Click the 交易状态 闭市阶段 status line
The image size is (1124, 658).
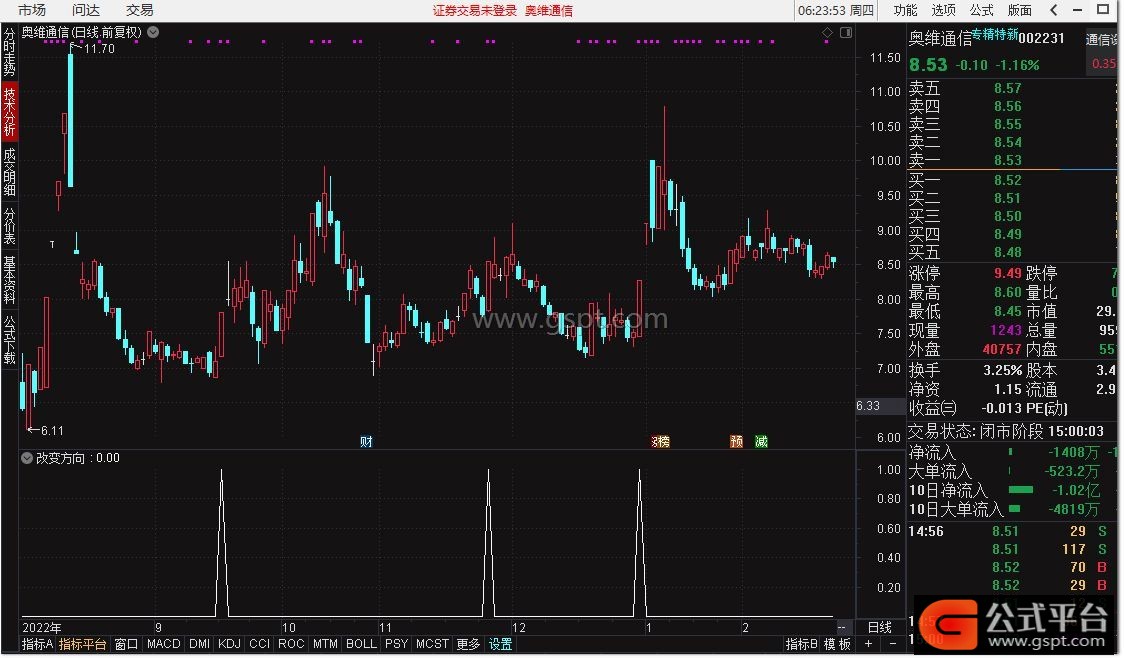[x=1006, y=431]
